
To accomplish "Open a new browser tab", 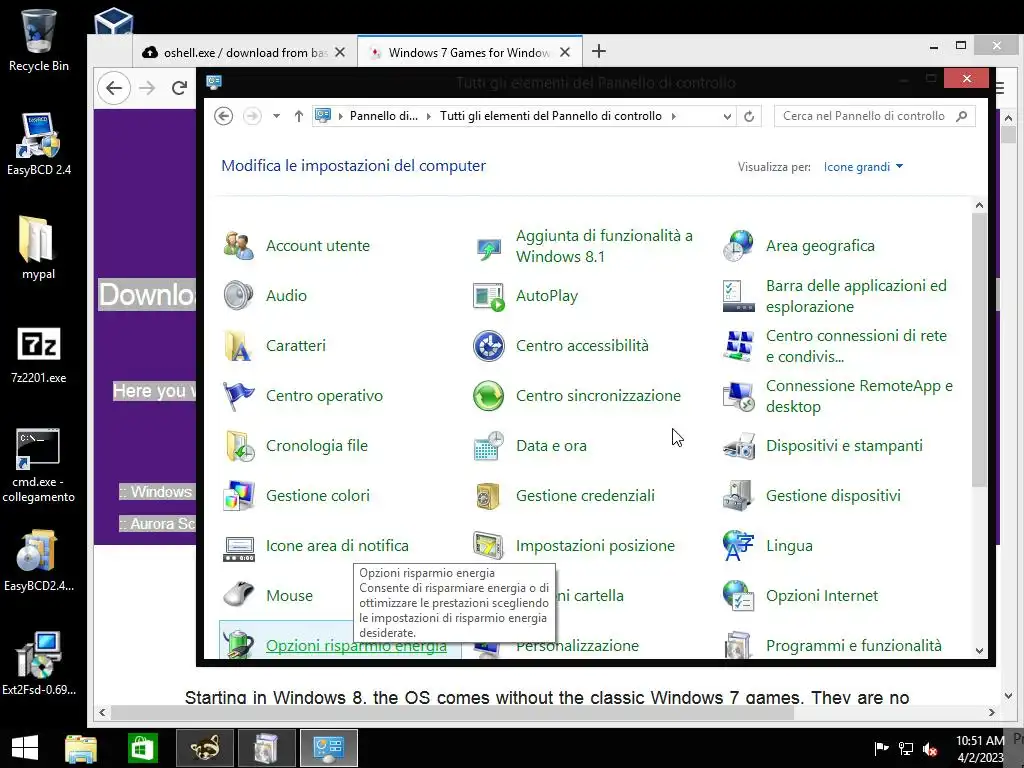I will coord(599,52).
